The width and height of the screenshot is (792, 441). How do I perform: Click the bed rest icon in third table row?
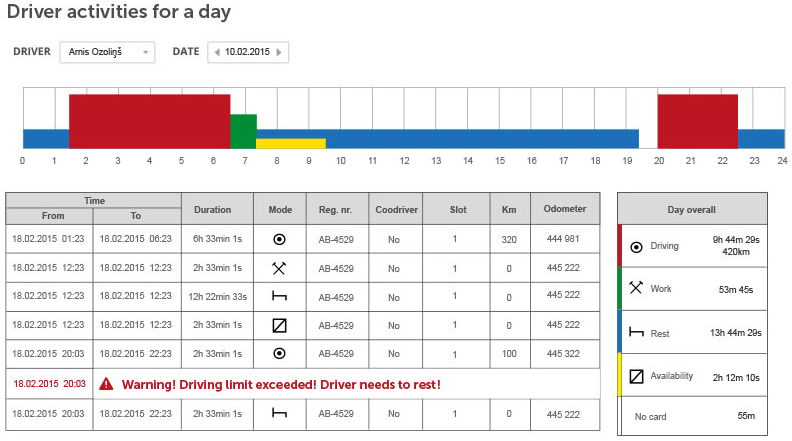280,297
